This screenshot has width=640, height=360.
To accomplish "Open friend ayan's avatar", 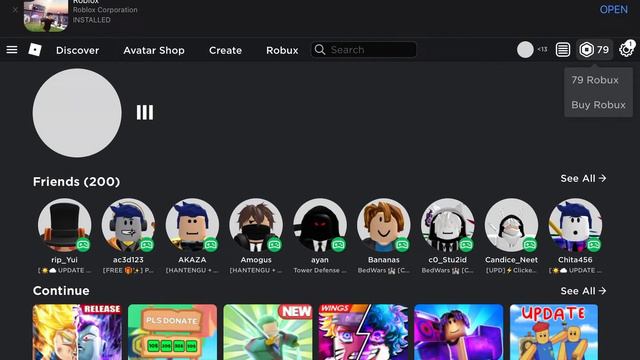I will tap(320, 225).
